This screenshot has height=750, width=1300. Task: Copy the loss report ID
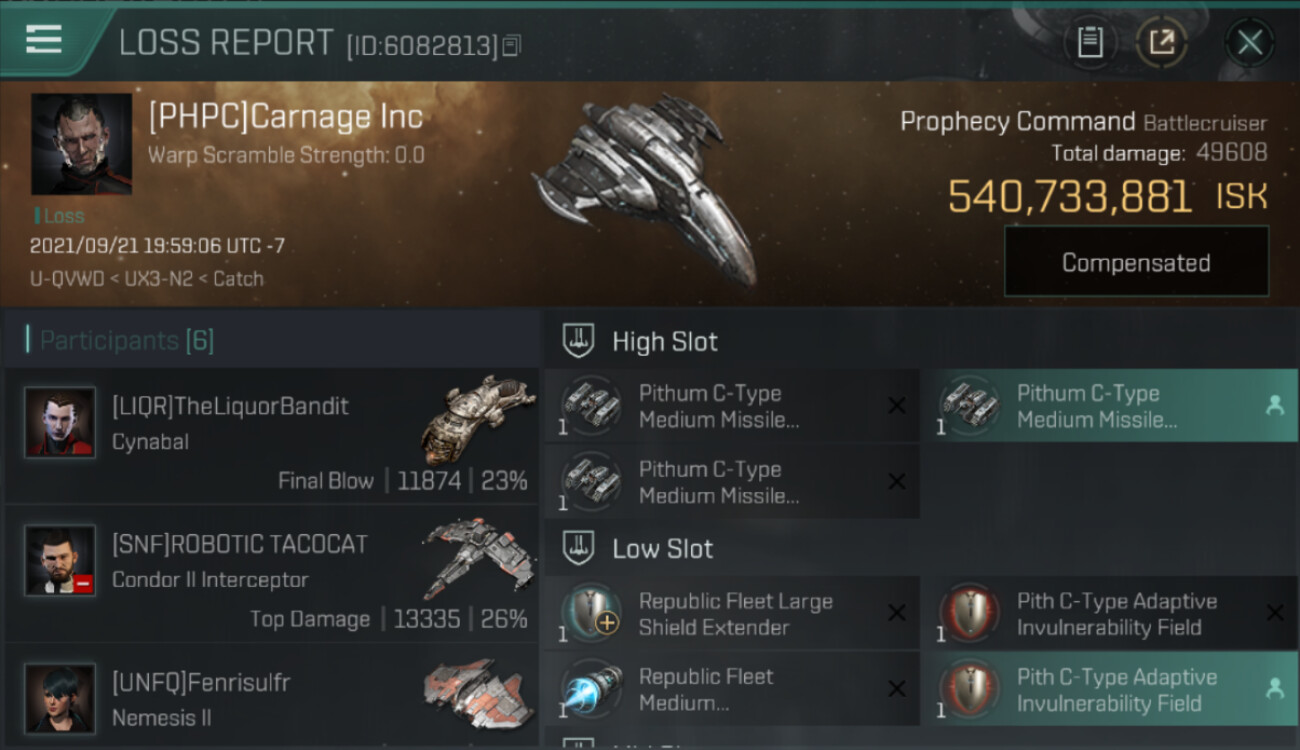[512, 46]
